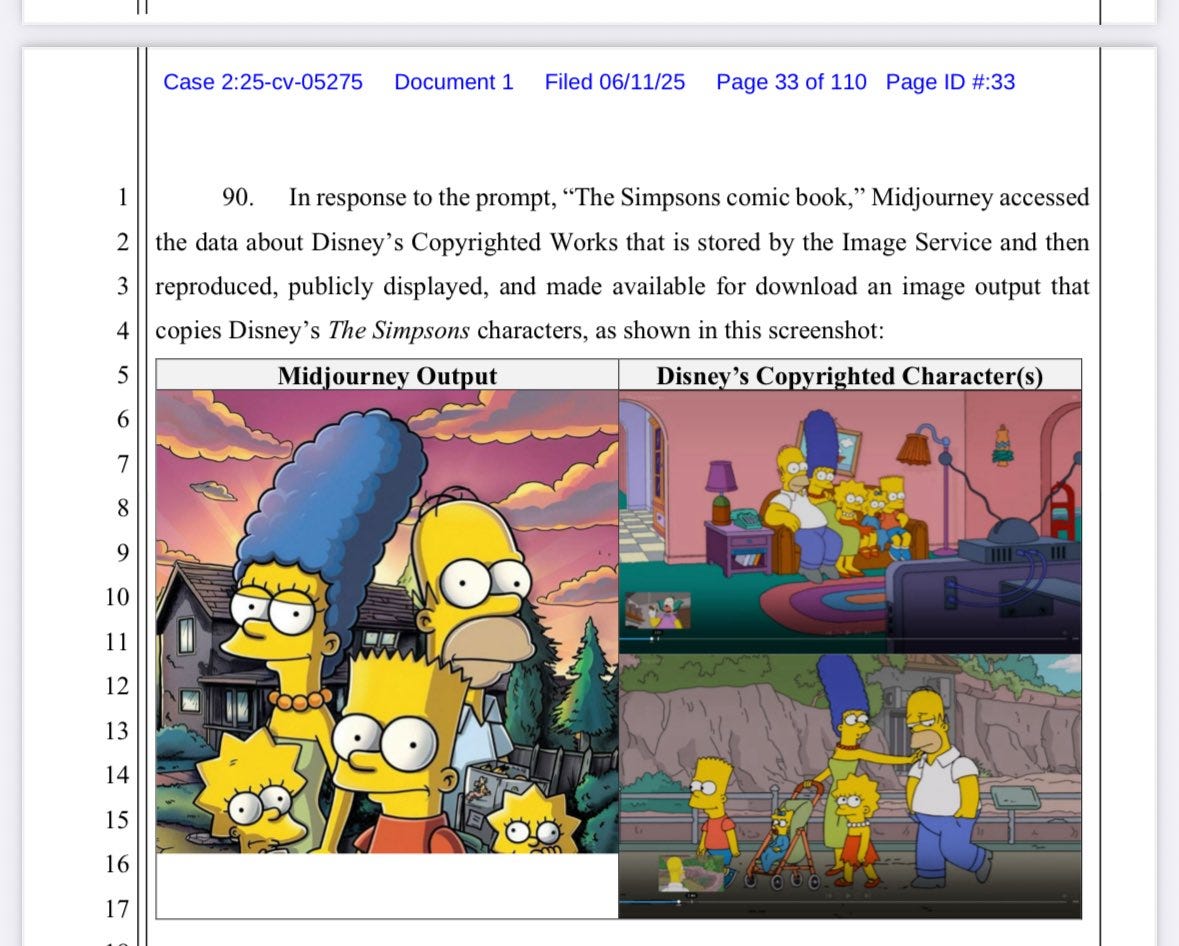Click the italic words 'The Simpsons' on line 4
Viewport: 1179px width, 946px height.
[x=399, y=331]
